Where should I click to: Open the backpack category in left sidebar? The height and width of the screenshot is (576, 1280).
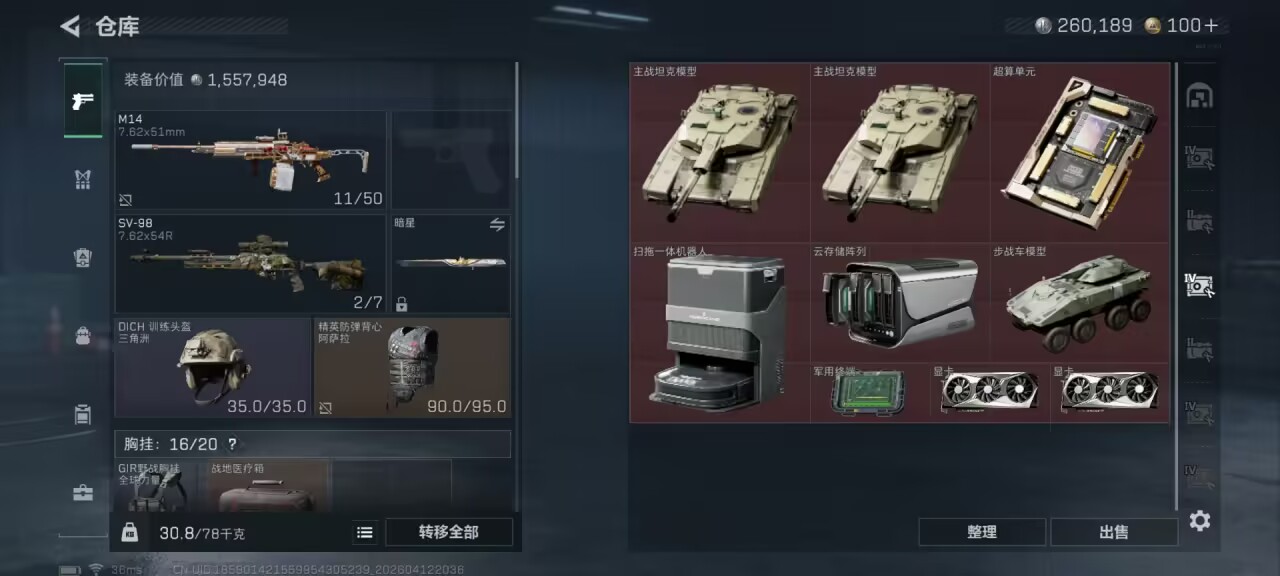[83, 336]
